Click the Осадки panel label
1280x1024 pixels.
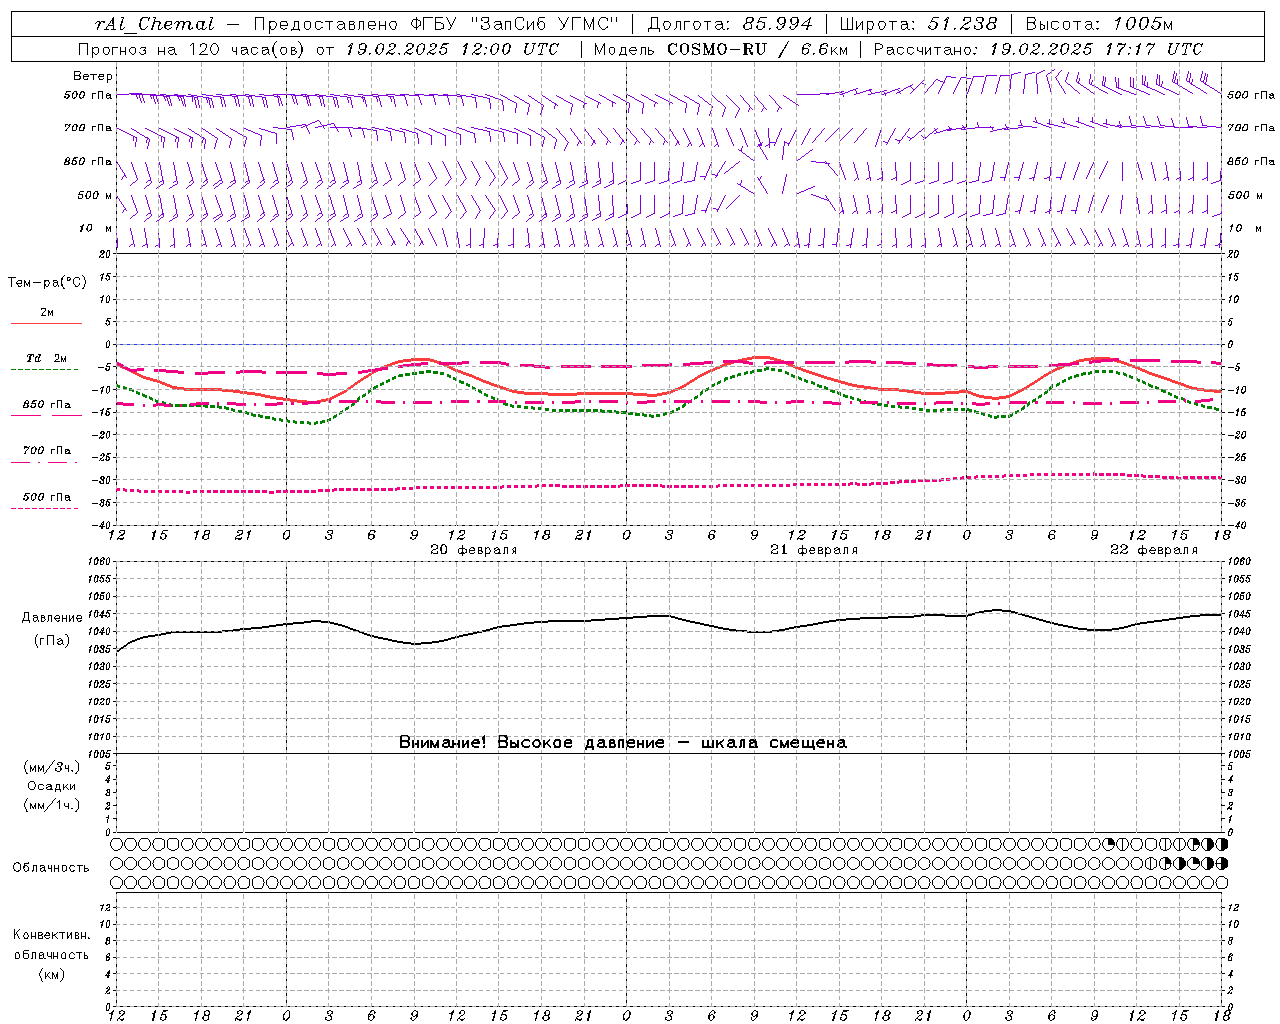(52, 786)
